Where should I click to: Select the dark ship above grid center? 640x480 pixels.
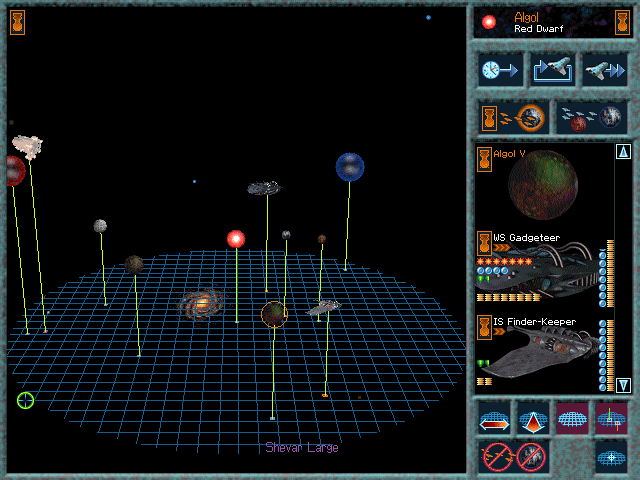point(264,188)
